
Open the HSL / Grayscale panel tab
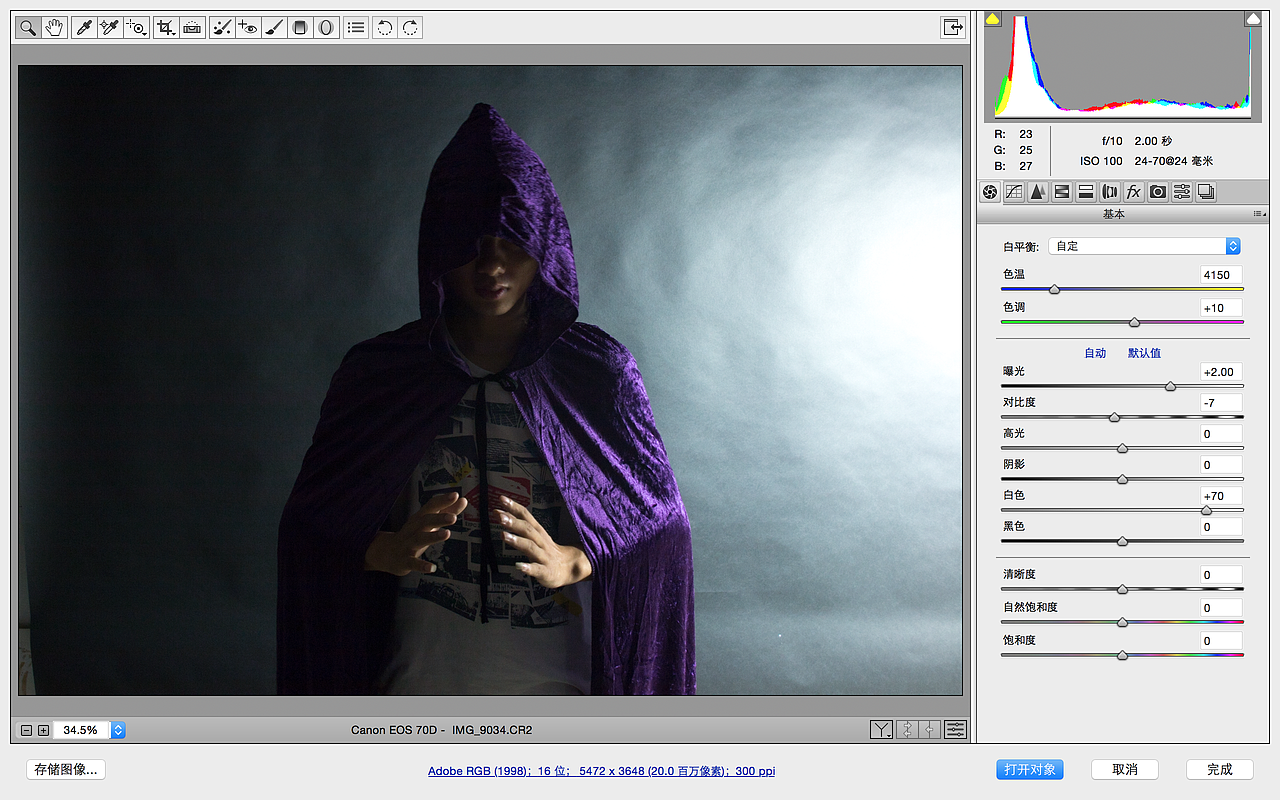point(1062,191)
